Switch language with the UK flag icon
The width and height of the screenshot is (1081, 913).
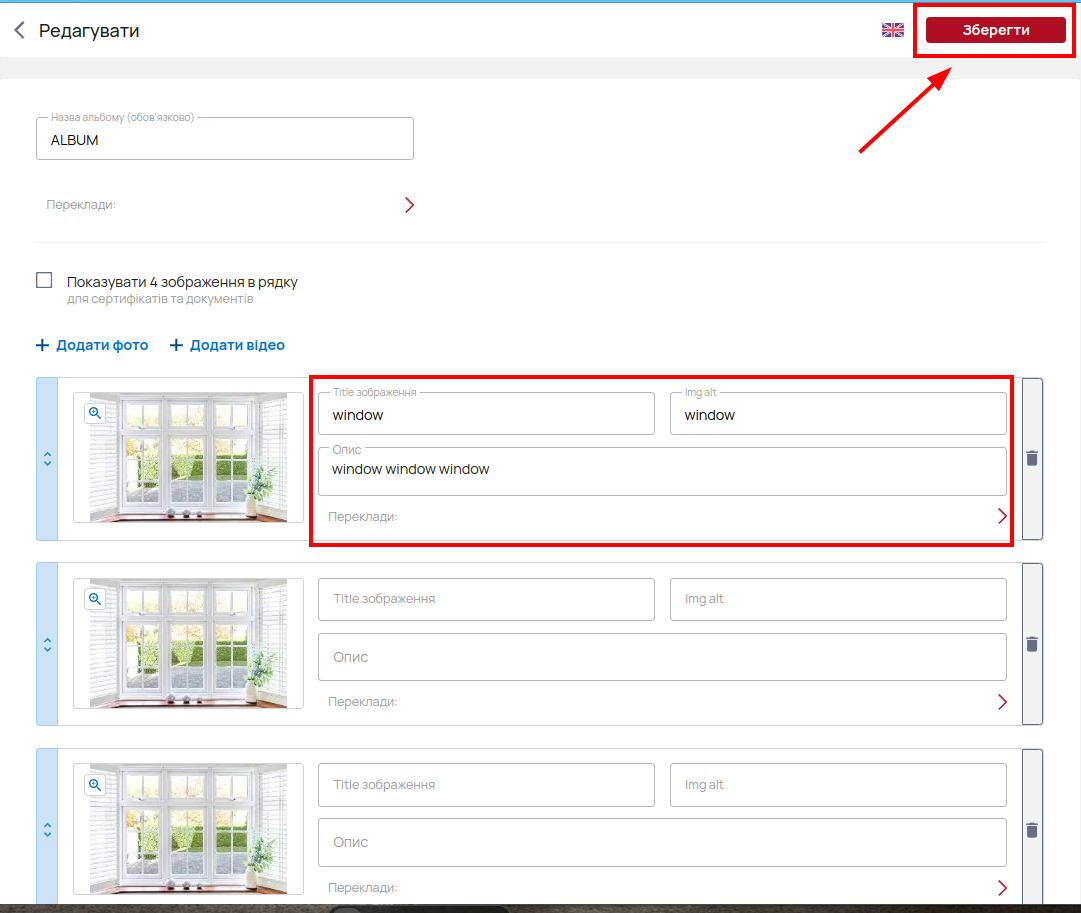click(893, 30)
